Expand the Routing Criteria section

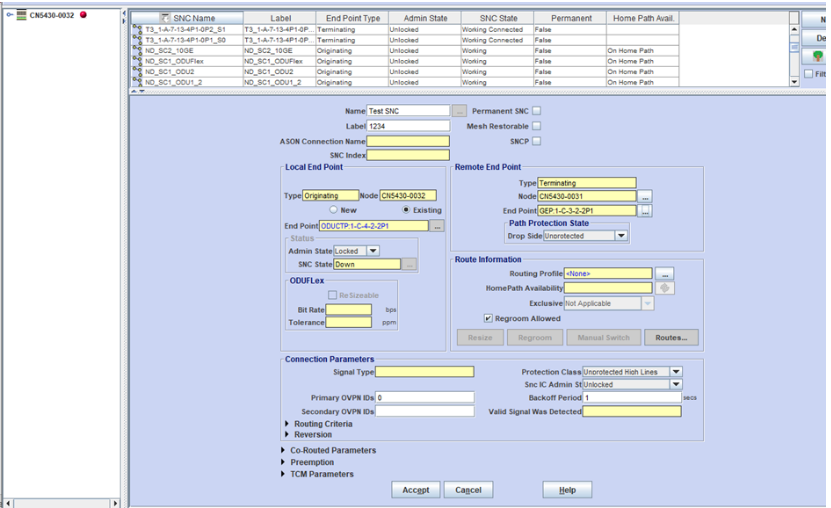287,424
